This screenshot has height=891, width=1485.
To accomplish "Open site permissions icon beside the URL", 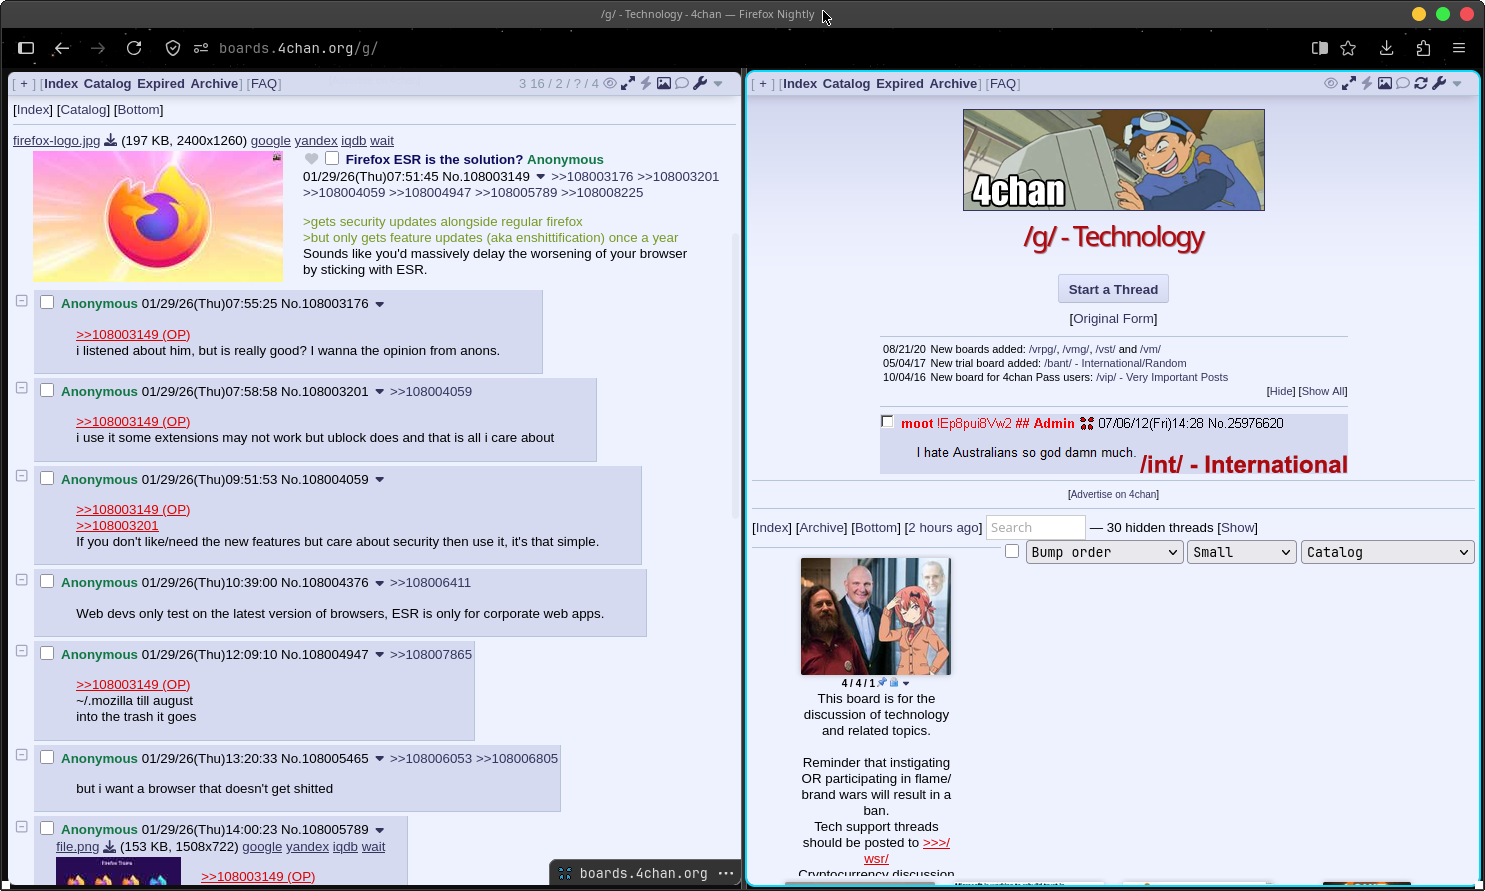I will click(201, 48).
